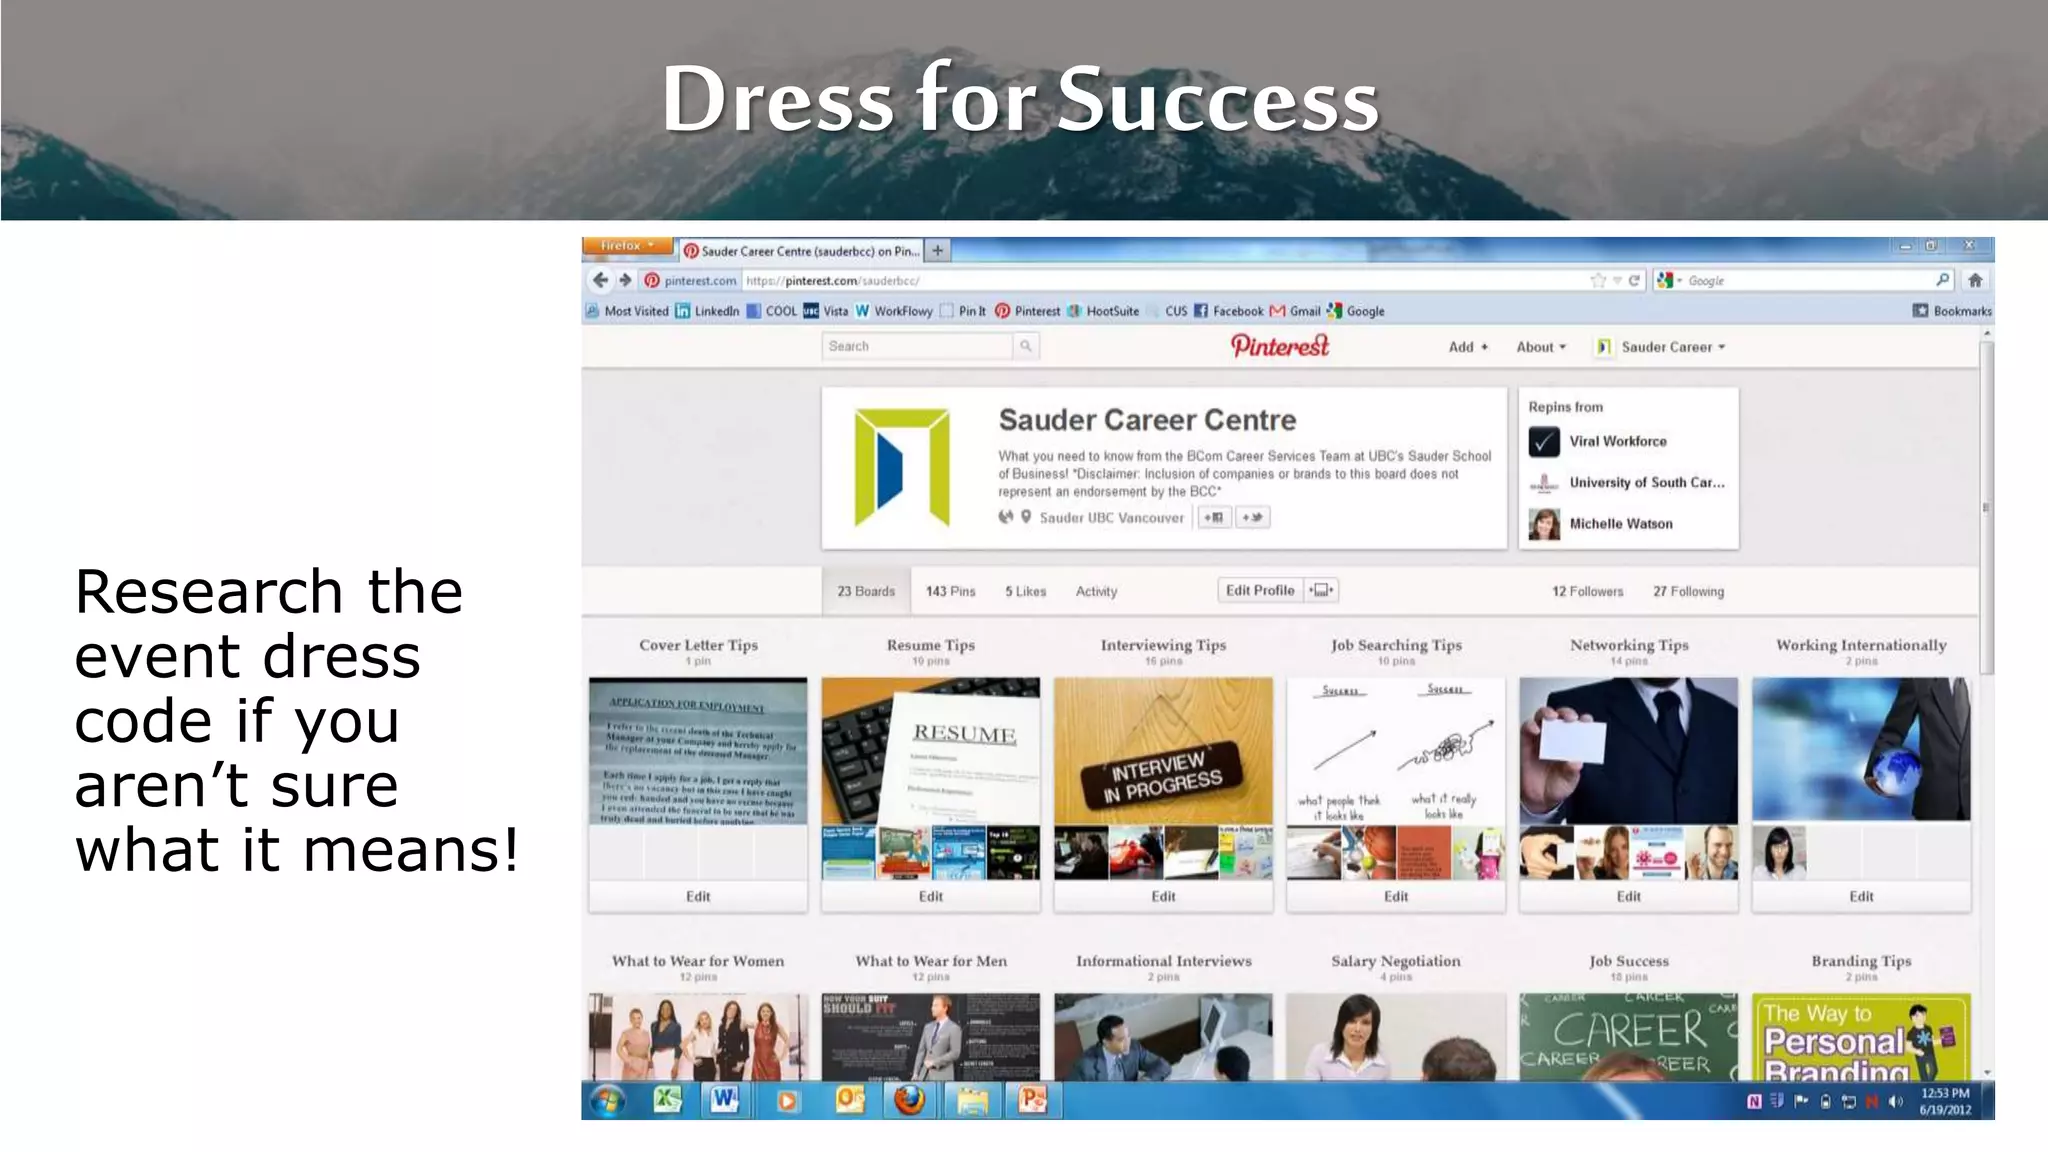Viewport: 2048px width, 1152px height.
Task: Edit the Interviewing Tips board
Action: (x=1163, y=896)
